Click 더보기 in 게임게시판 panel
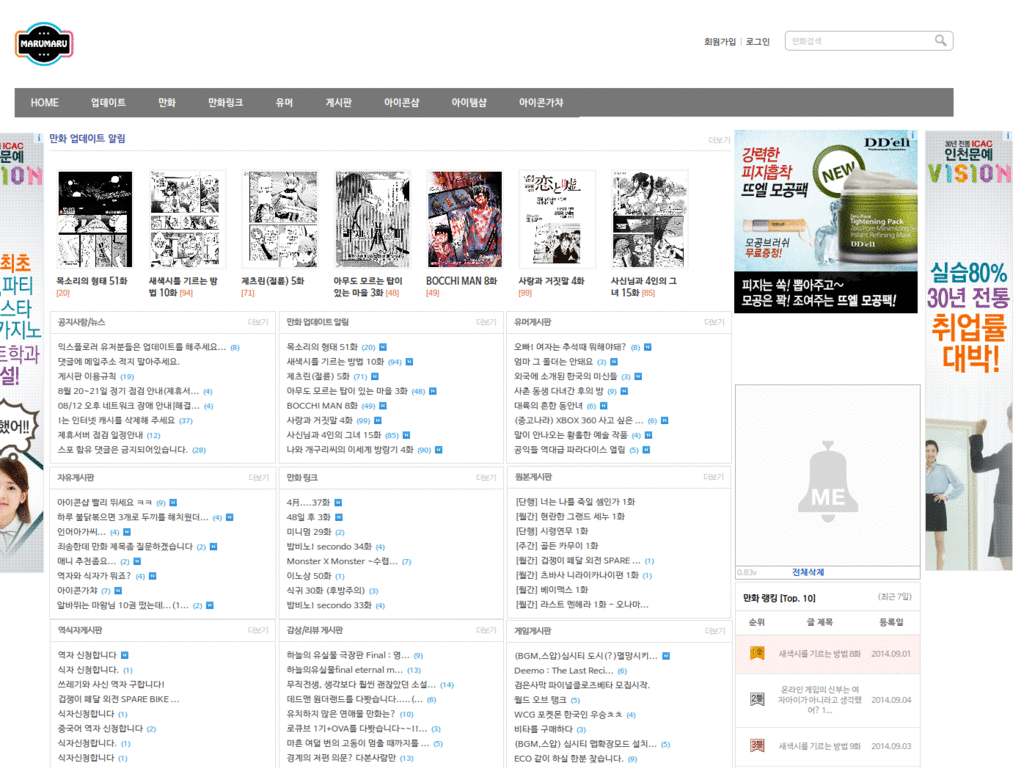The height and width of the screenshot is (768, 1024). [715, 631]
